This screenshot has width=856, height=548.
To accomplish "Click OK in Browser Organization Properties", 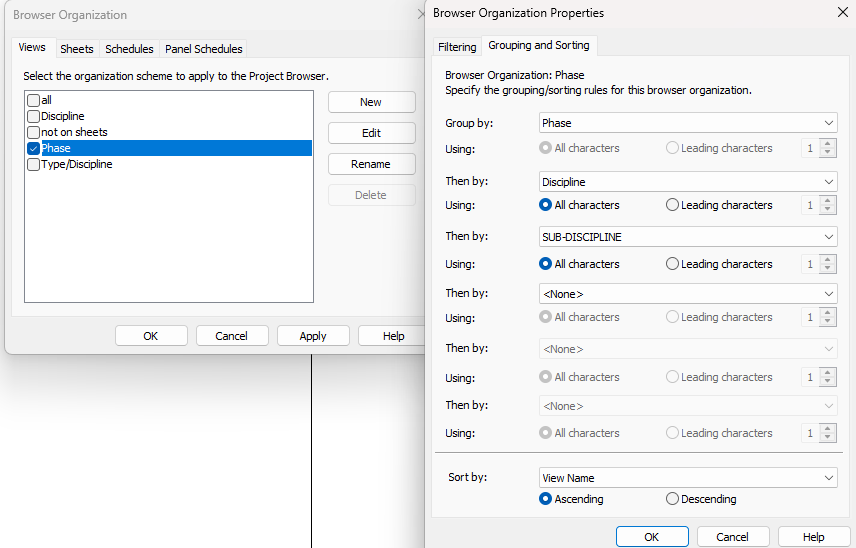I will pyautogui.click(x=652, y=537).
